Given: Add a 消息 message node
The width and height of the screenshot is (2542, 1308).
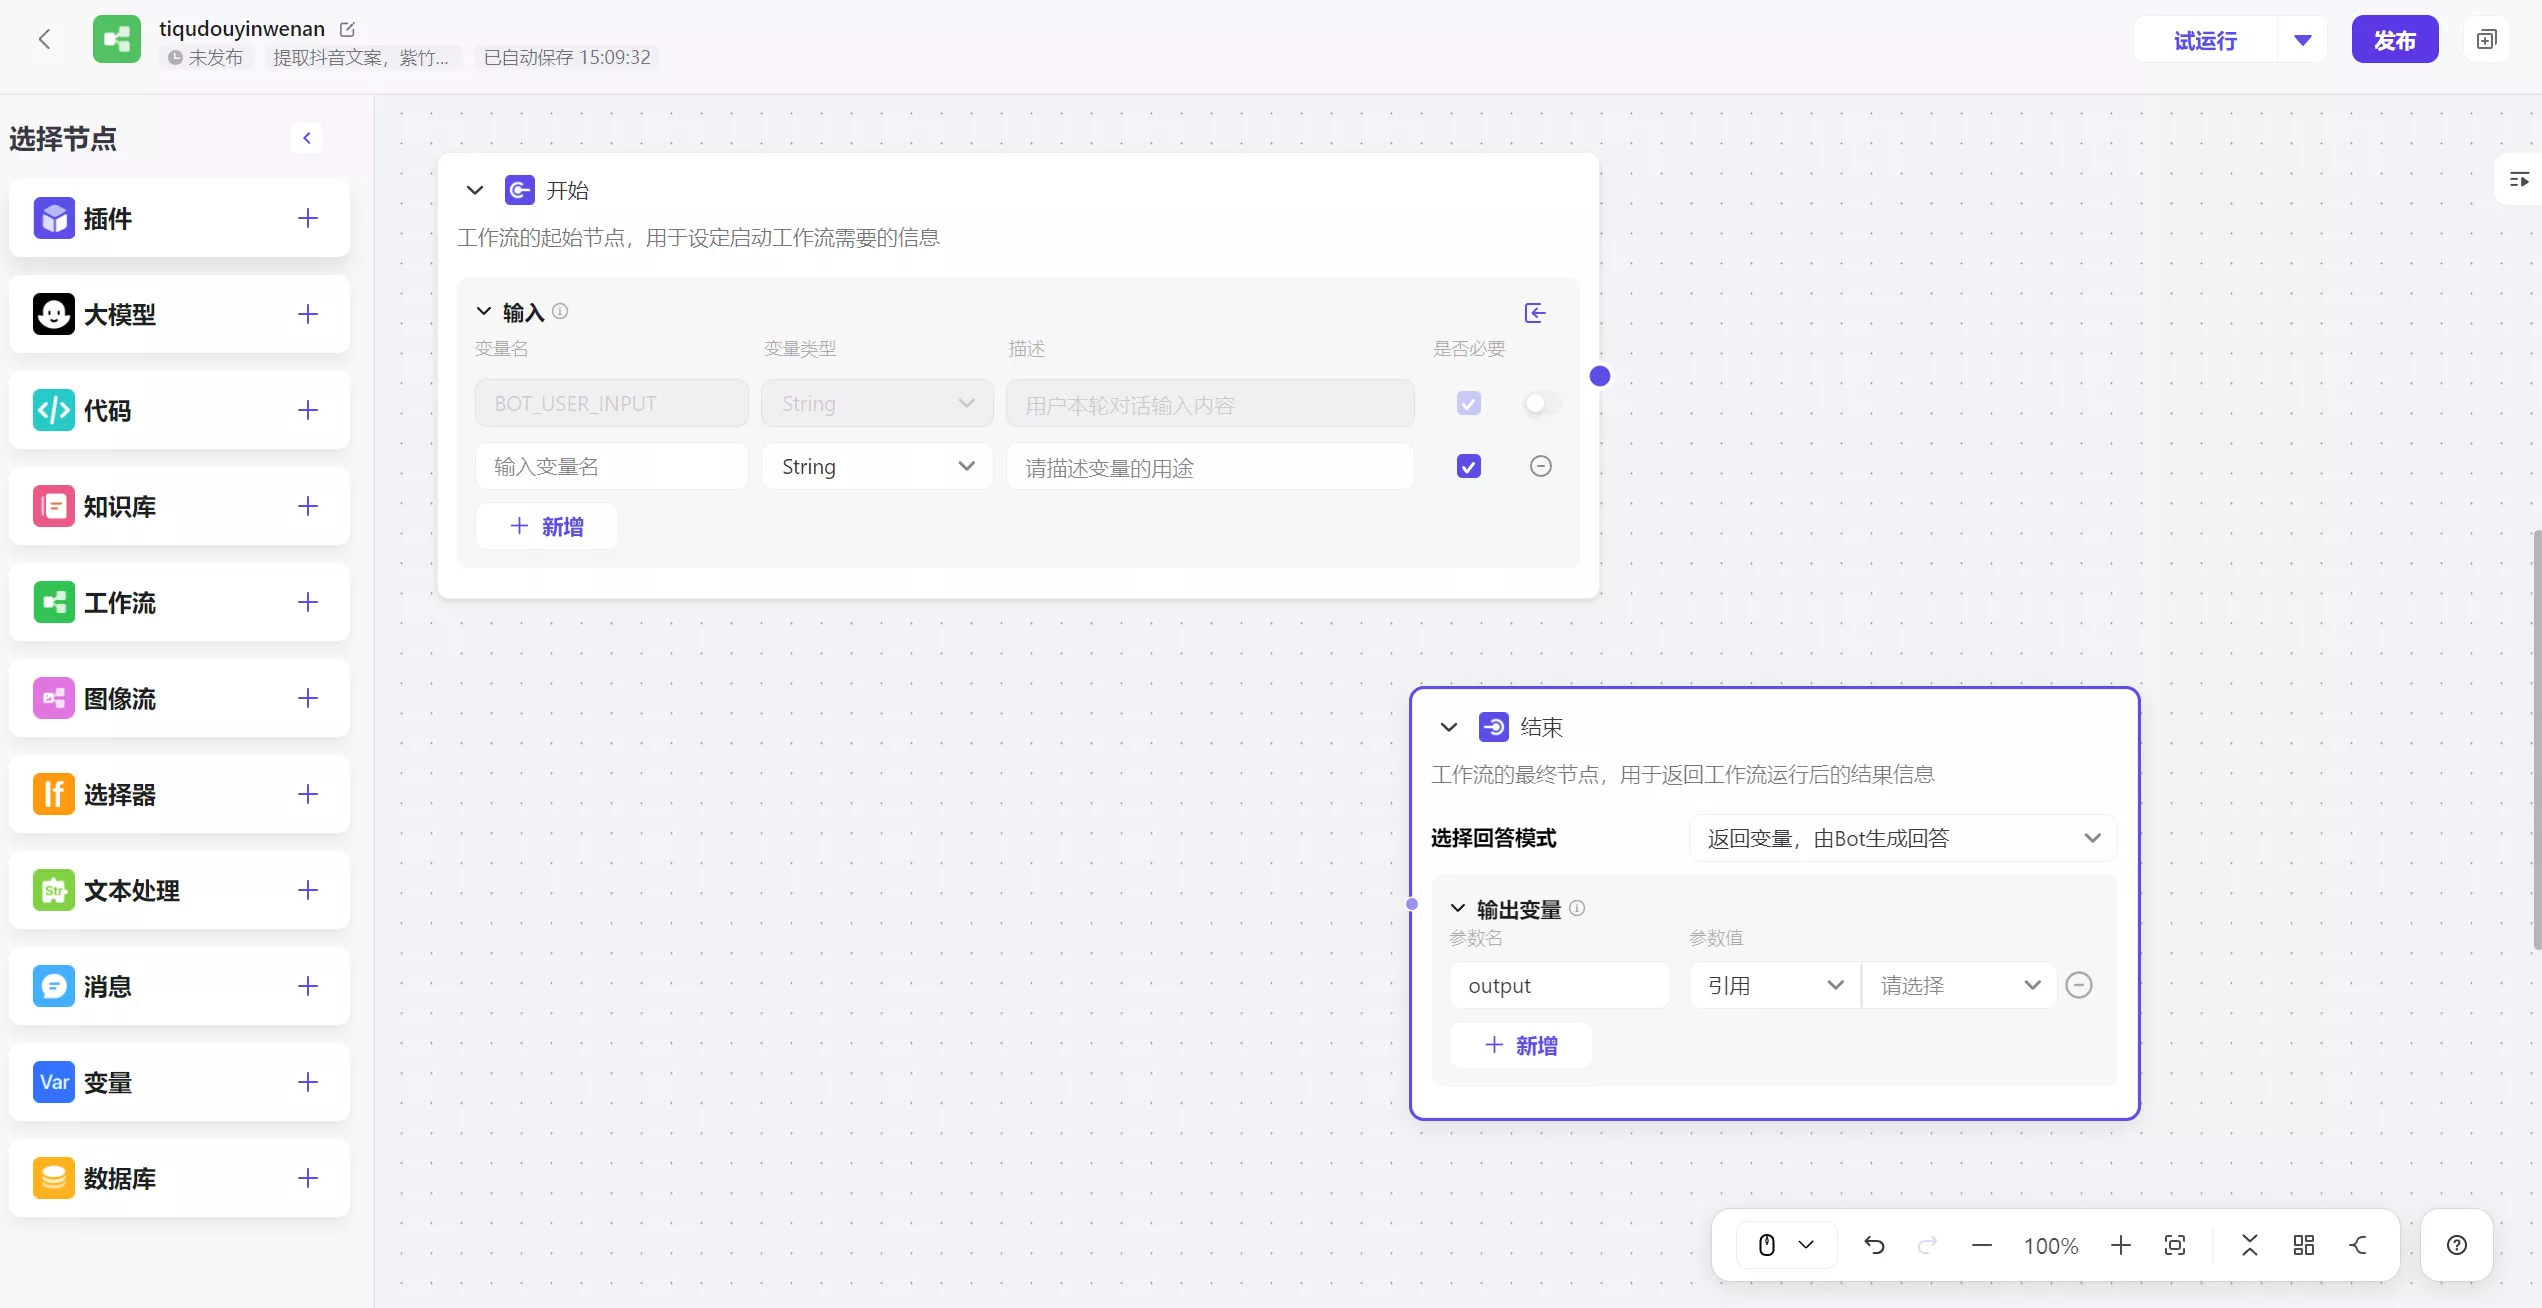Looking at the screenshot, I should [308, 986].
